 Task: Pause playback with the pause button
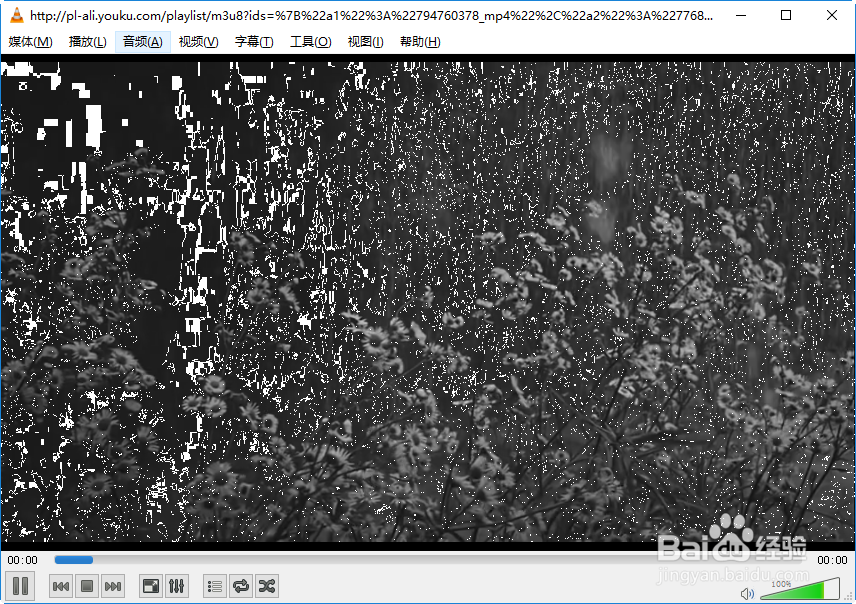(x=20, y=585)
